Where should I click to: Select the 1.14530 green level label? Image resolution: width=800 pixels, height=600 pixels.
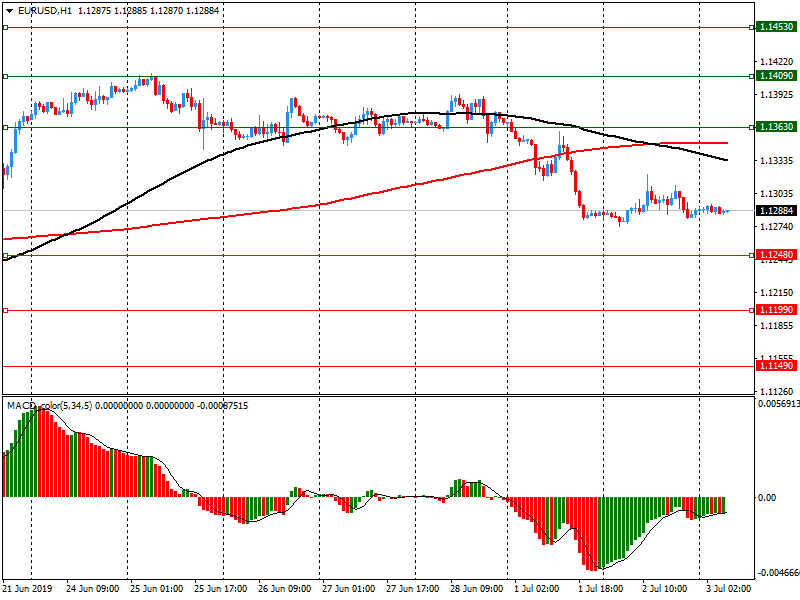777,27
